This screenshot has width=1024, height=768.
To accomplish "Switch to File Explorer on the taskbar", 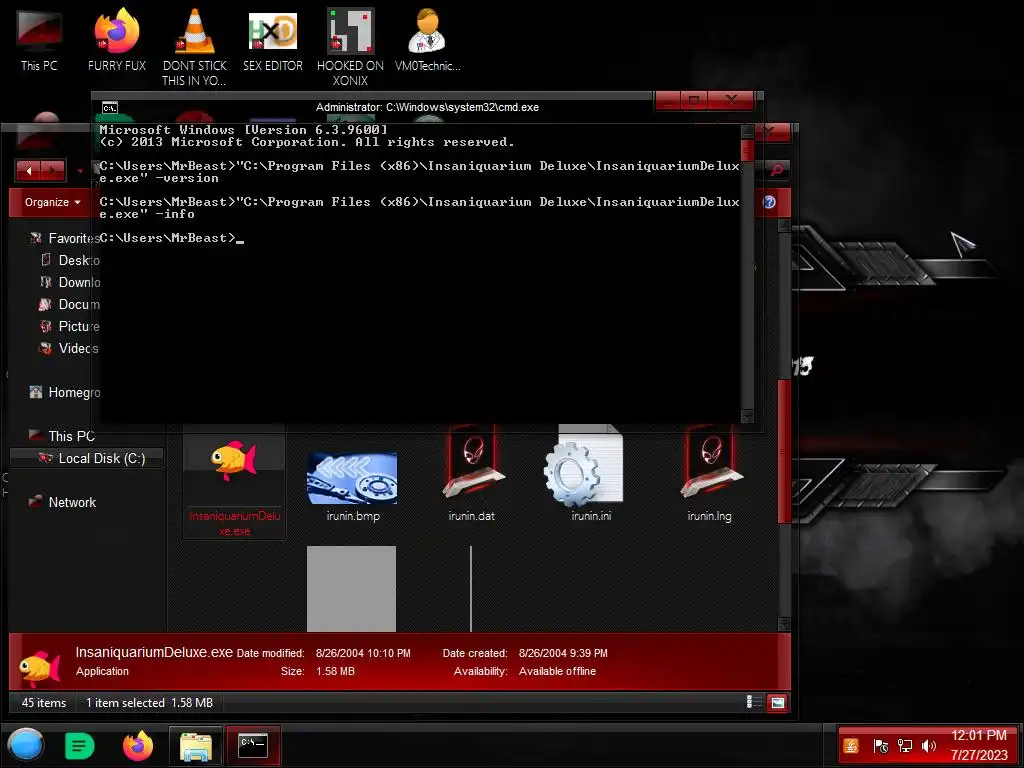I will click(196, 746).
